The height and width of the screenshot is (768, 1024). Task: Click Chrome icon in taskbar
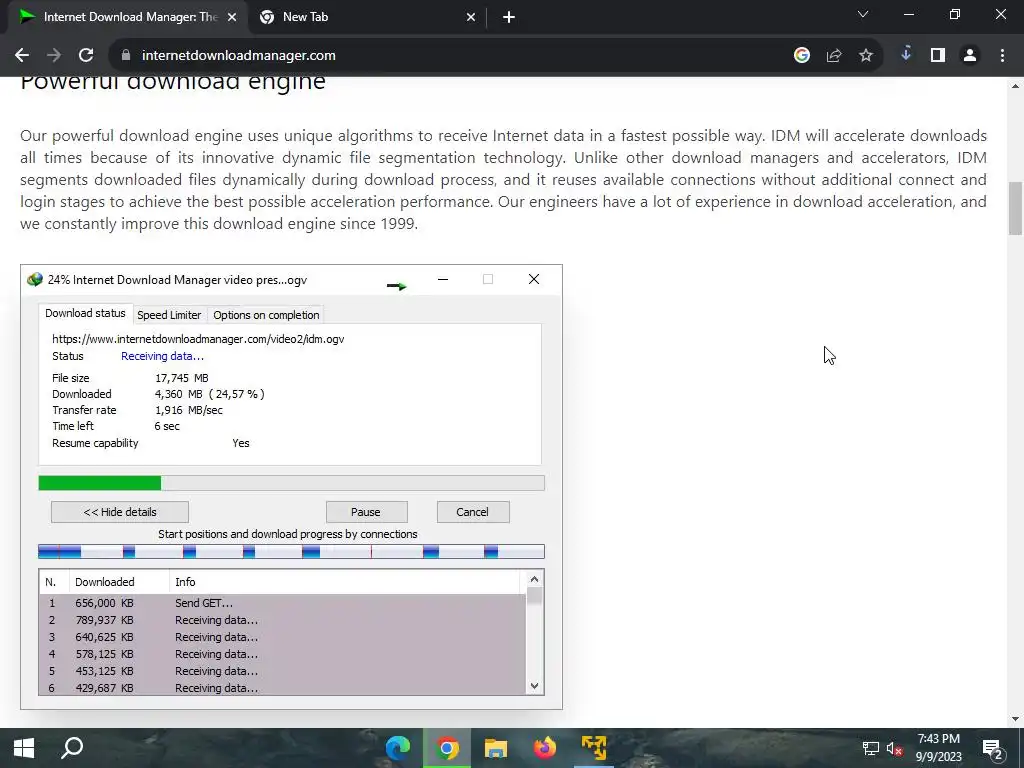tap(447, 748)
